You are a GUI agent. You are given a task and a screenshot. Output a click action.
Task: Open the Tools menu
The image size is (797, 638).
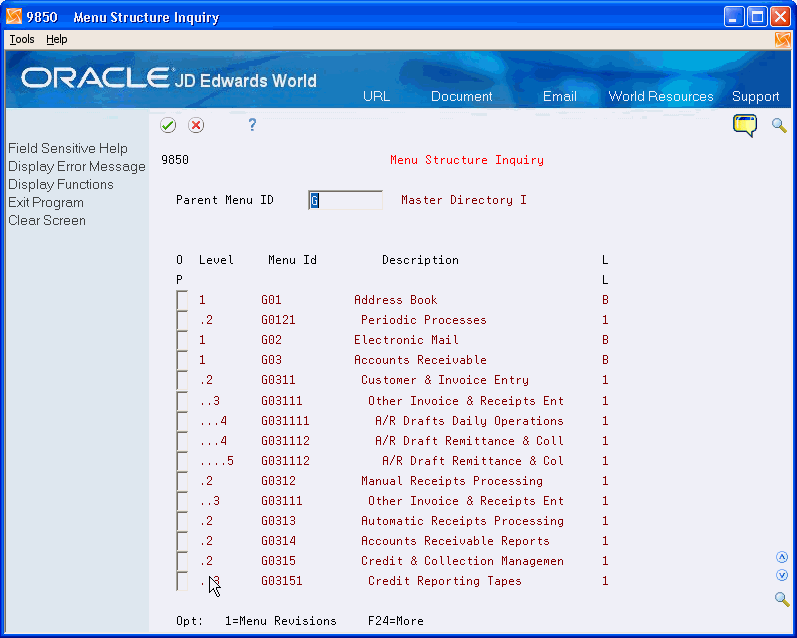pyautogui.click(x=22, y=39)
